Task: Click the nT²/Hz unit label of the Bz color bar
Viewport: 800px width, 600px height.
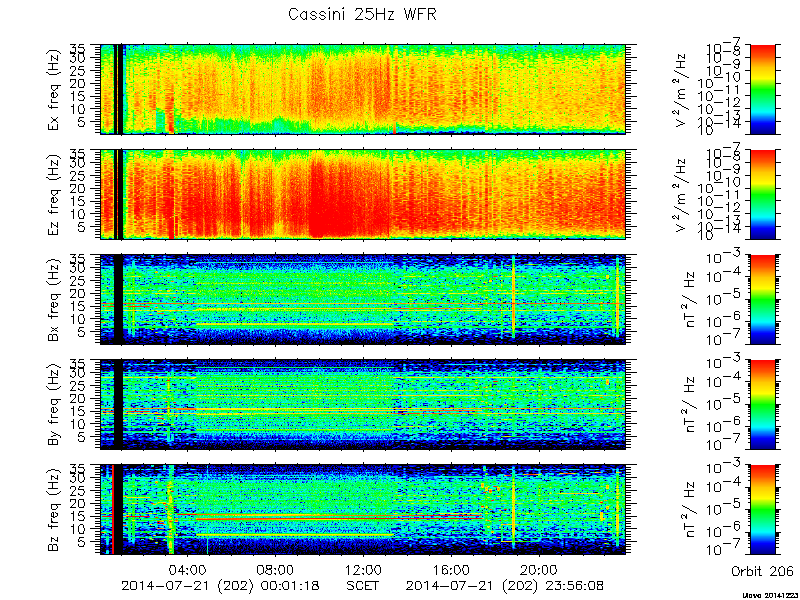Action: click(688, 510)
